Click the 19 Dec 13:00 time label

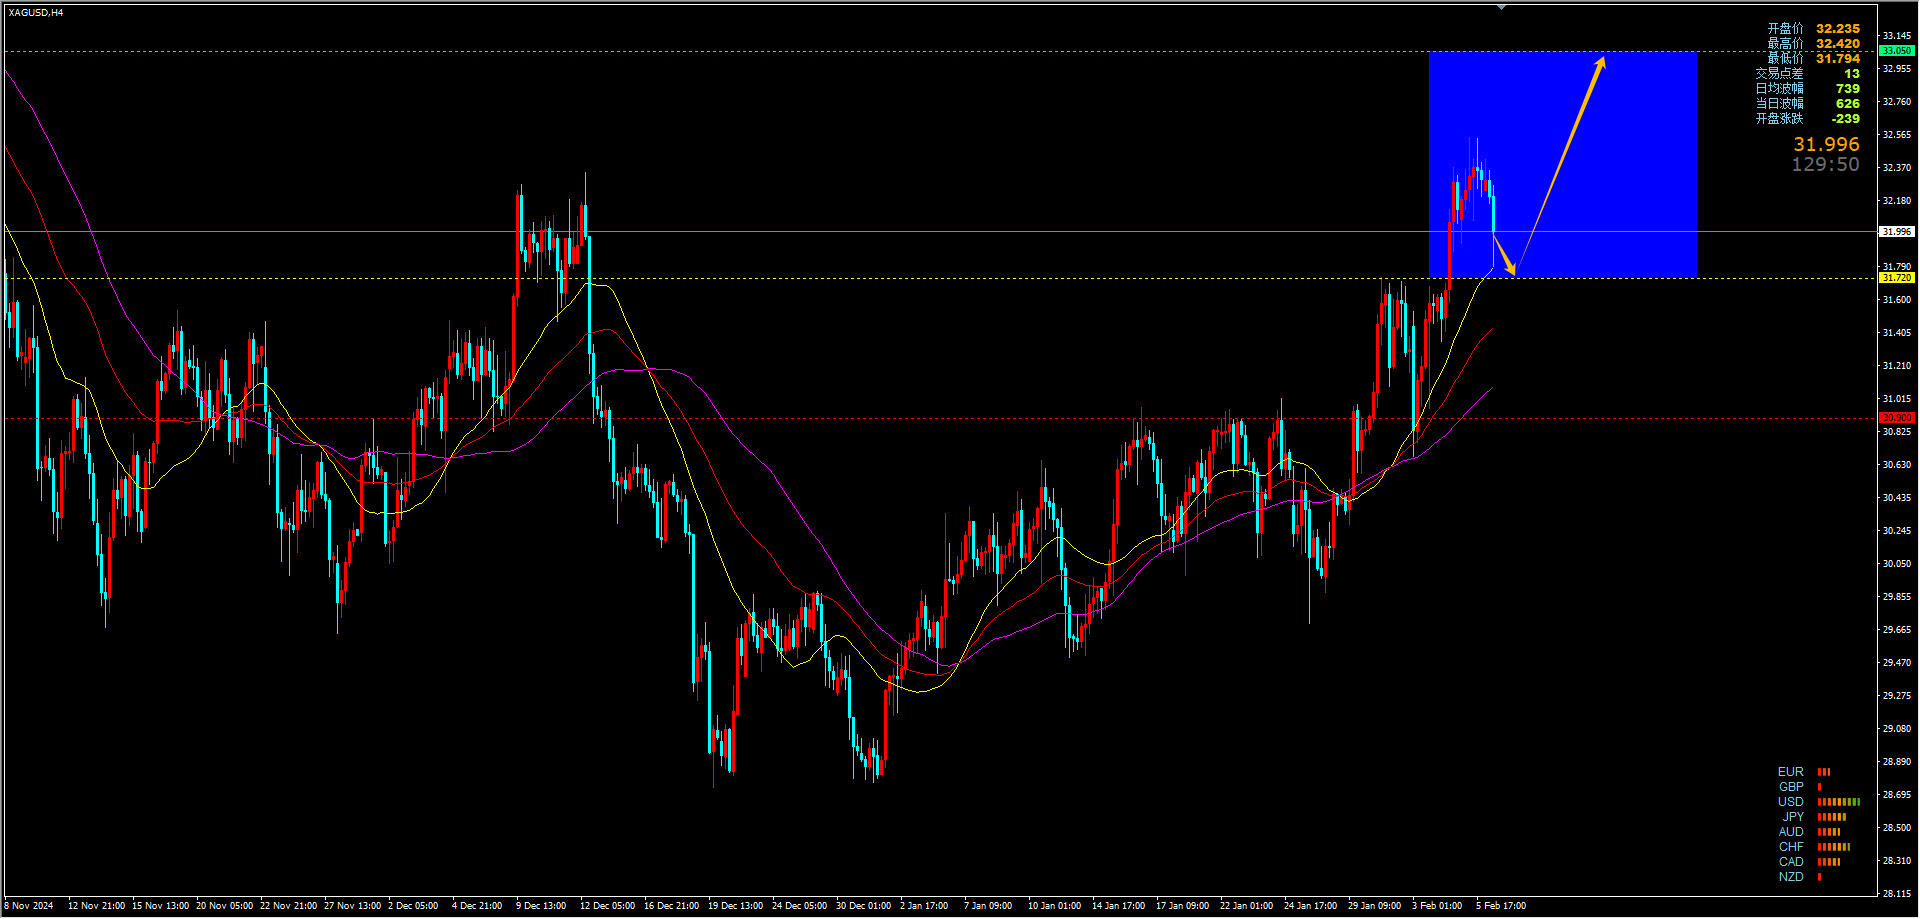click(736, 906)
